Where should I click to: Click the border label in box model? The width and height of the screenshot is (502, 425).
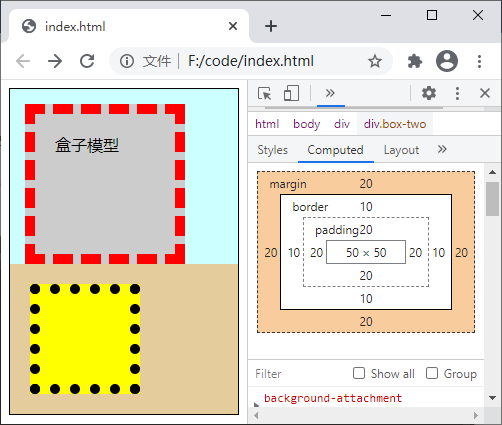(x=310, y=207)
